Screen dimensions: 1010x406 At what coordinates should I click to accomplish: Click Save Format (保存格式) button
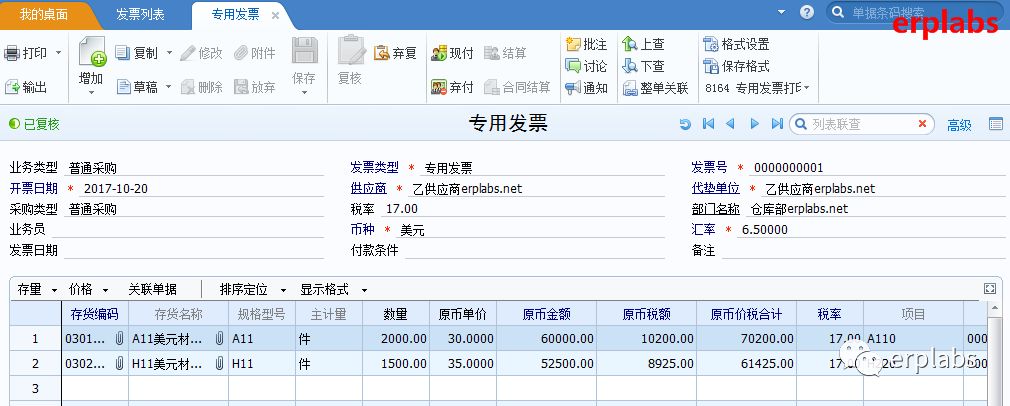[x=736, y=66]
